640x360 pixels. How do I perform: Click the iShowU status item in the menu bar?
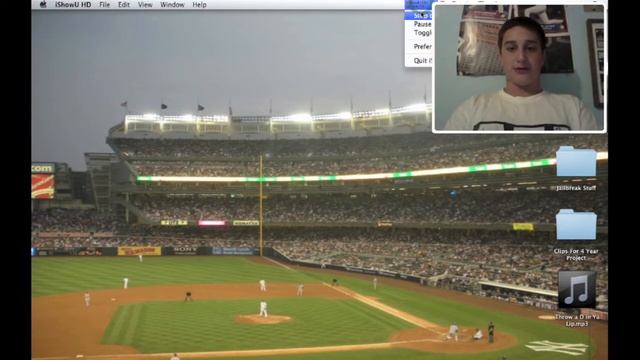tap(418, 4)
